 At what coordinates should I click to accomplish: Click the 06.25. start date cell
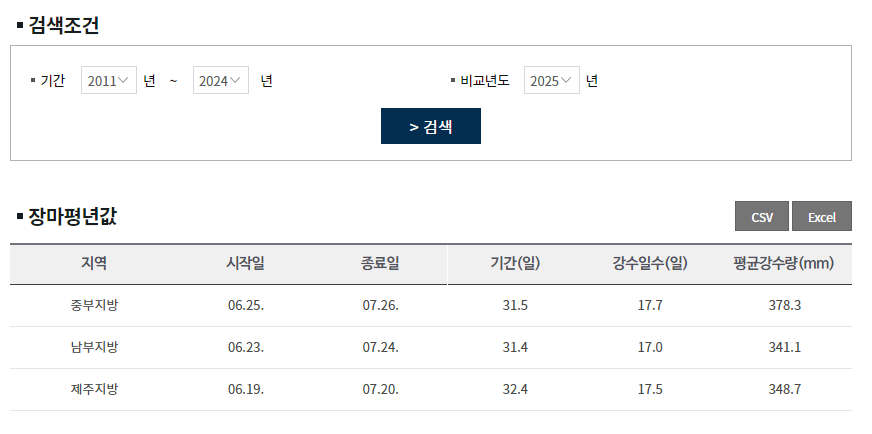point(246,305)
